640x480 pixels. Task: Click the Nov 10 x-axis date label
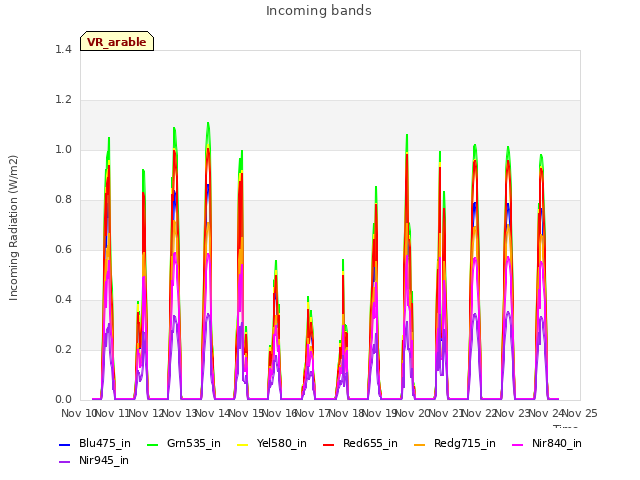(78, 413)
